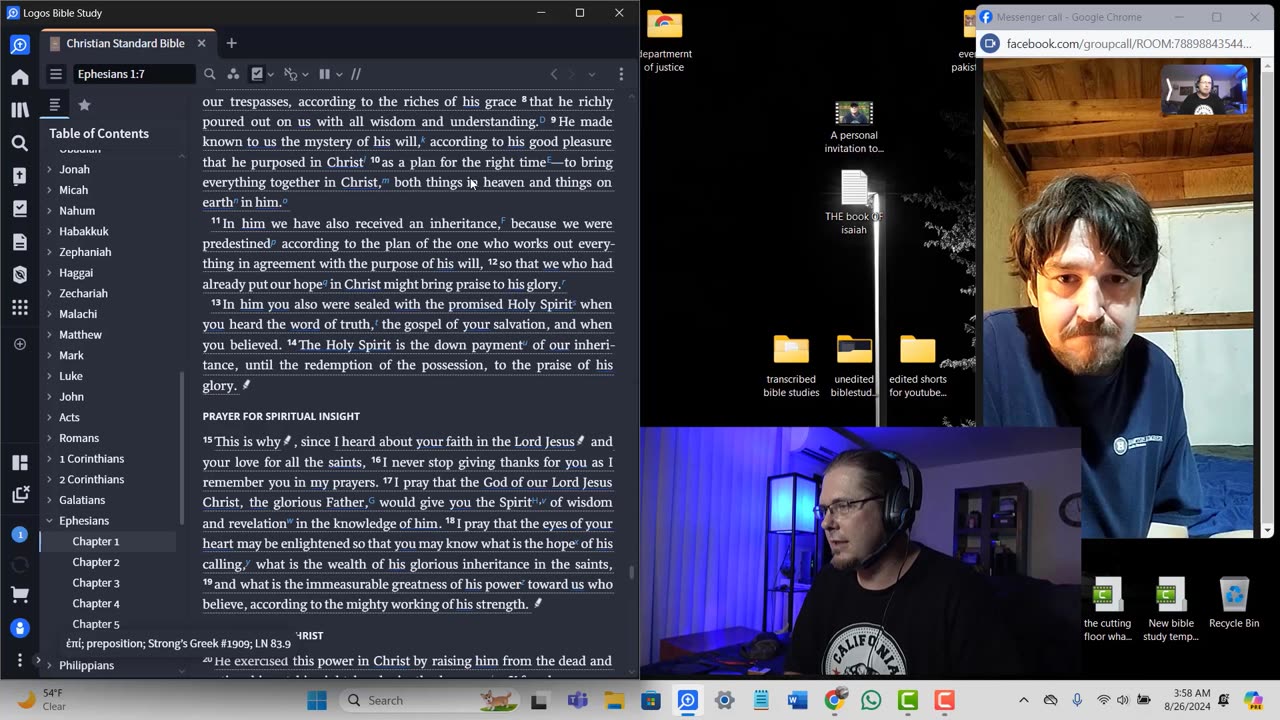Open the panel navigation hamburger menu
The width and height of the screenshot is (1280, 720).
pyautogui.click(x=56, y=74)
